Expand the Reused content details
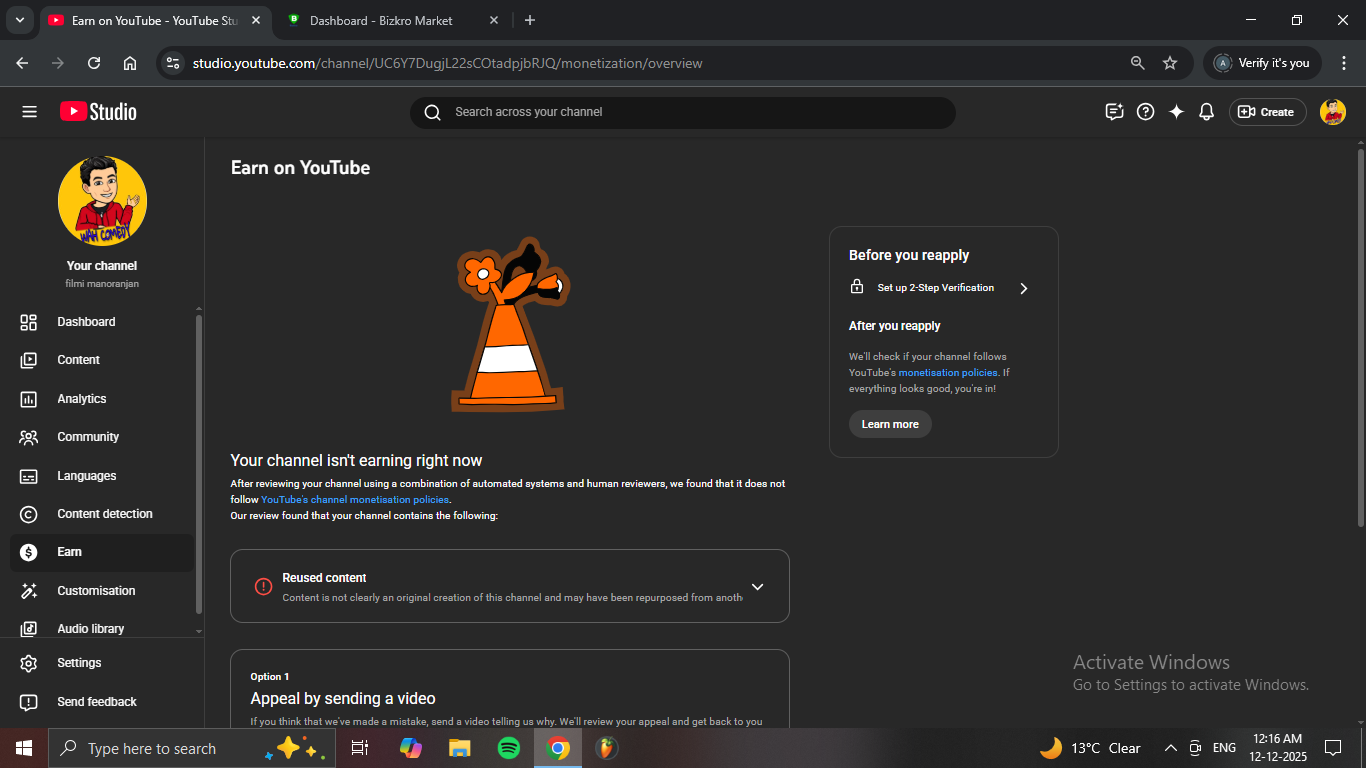The width and height of the screenshot is (1366, 768). click(757, 587)
